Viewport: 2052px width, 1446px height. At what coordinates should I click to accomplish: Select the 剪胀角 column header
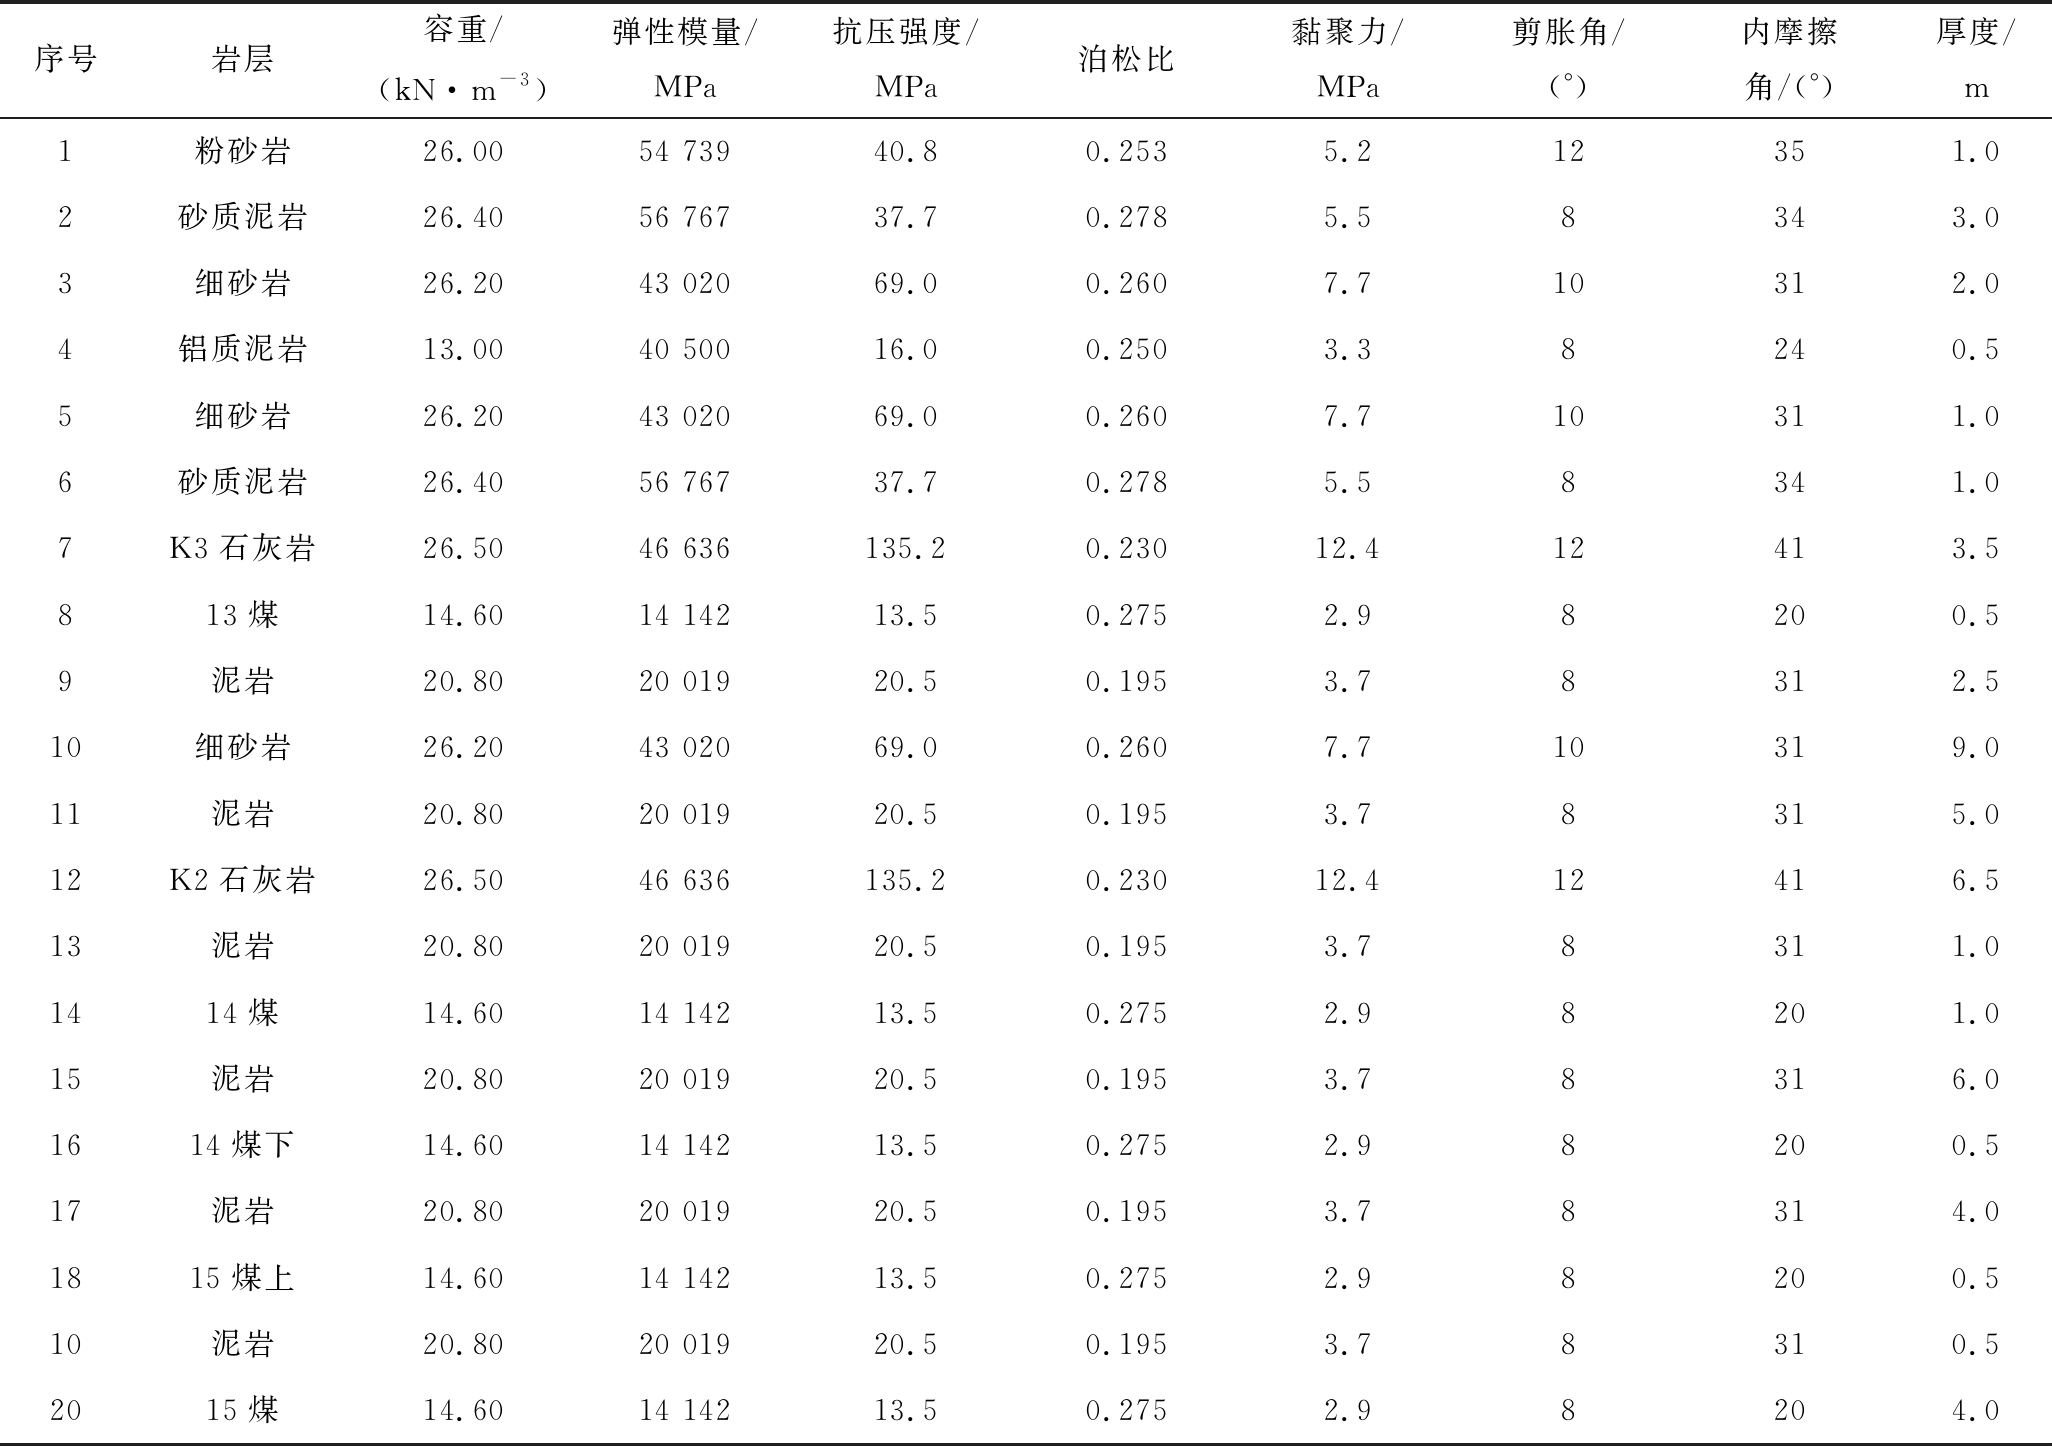tap(1568, 60)
